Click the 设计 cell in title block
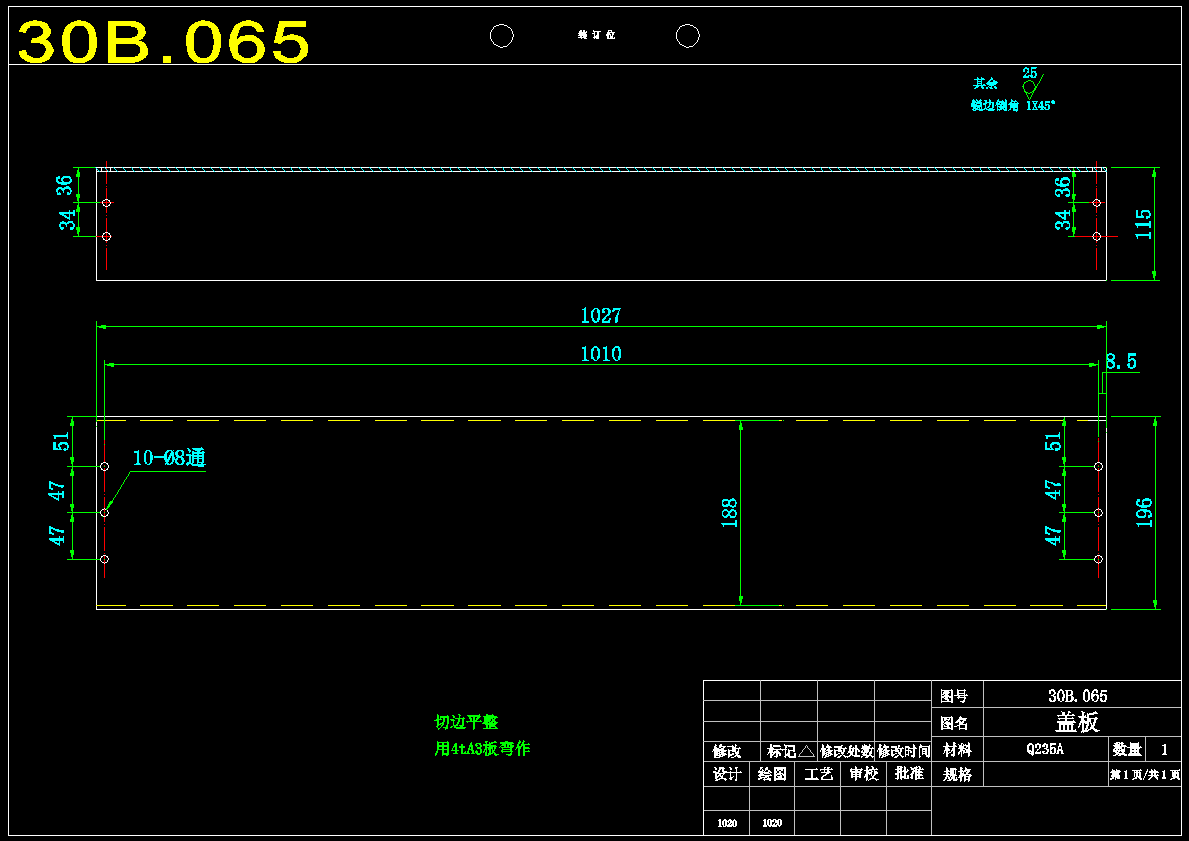This screenshot has height=841, width=1189. click(x=726, y=774)
